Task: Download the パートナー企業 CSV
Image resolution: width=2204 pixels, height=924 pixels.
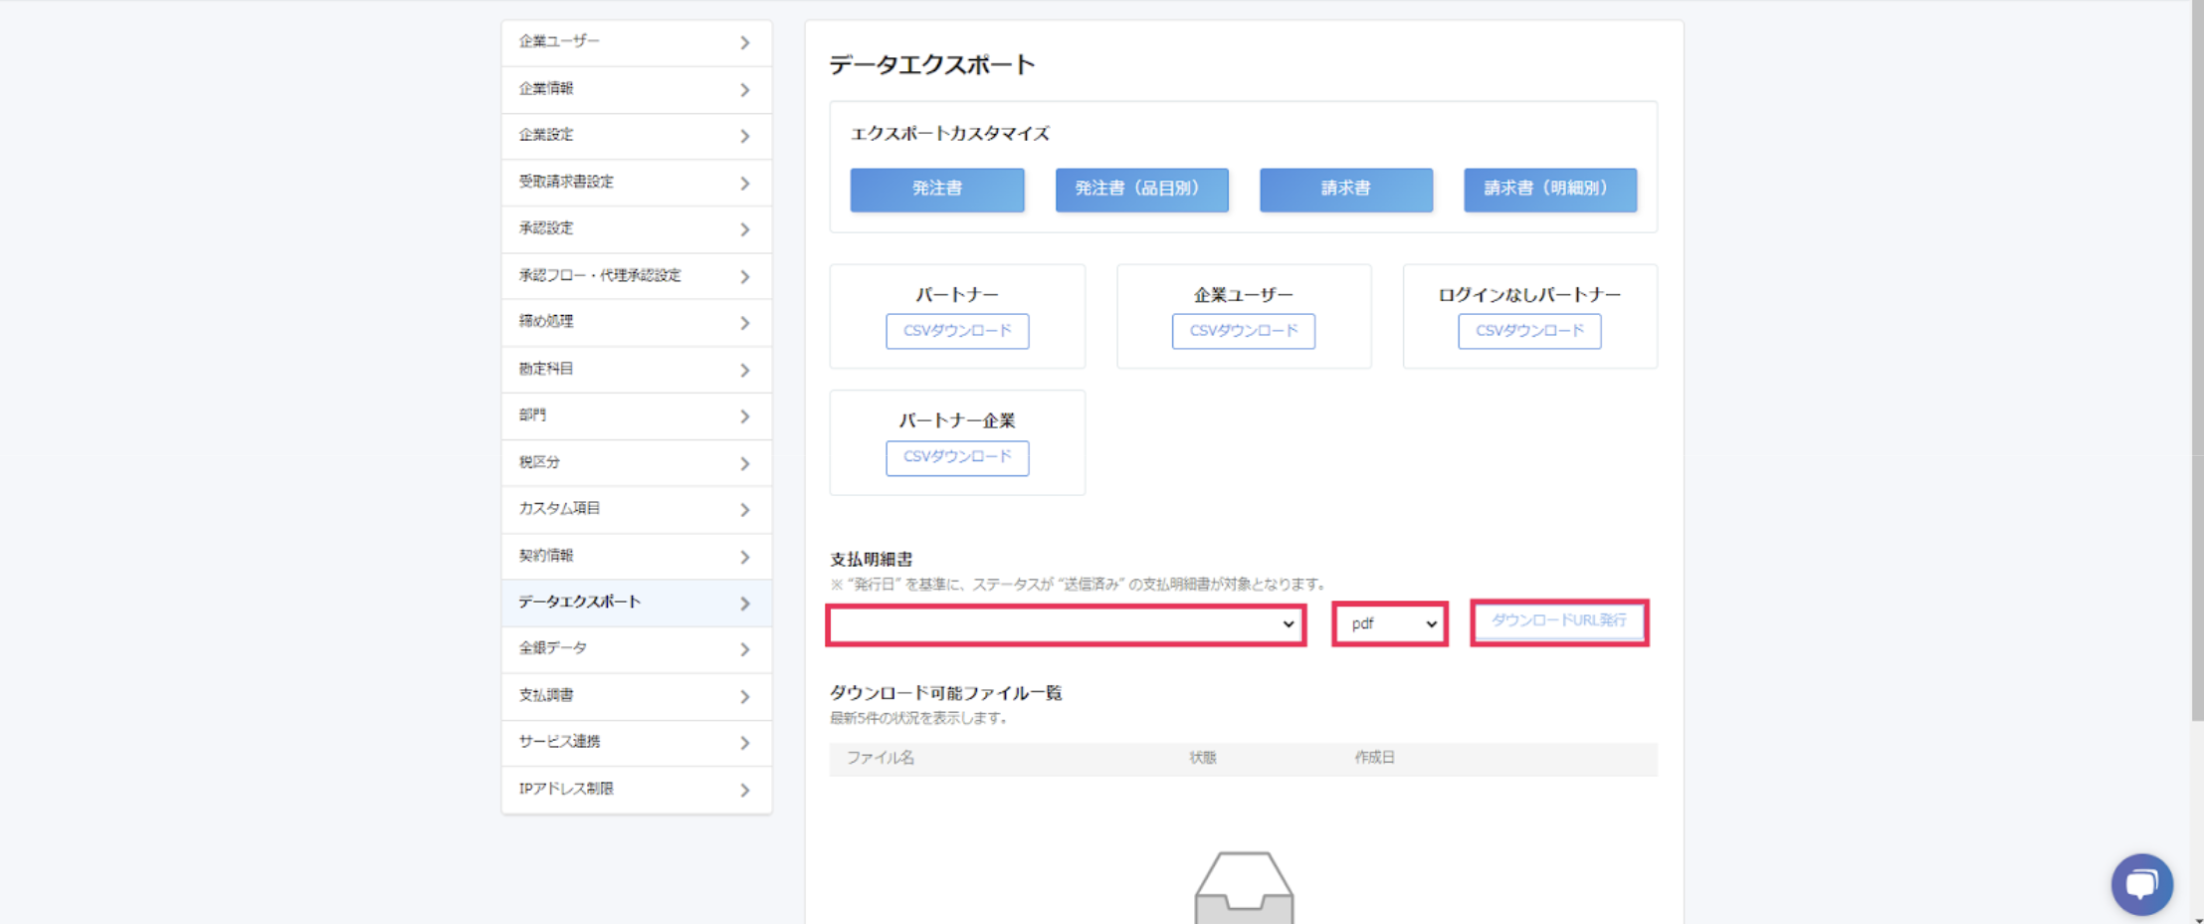Action: coord(957,457)
